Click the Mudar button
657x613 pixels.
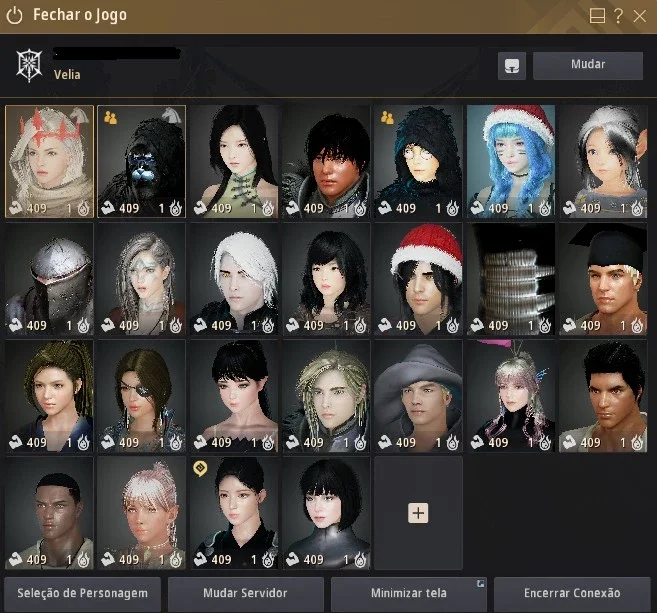point(588,66)
